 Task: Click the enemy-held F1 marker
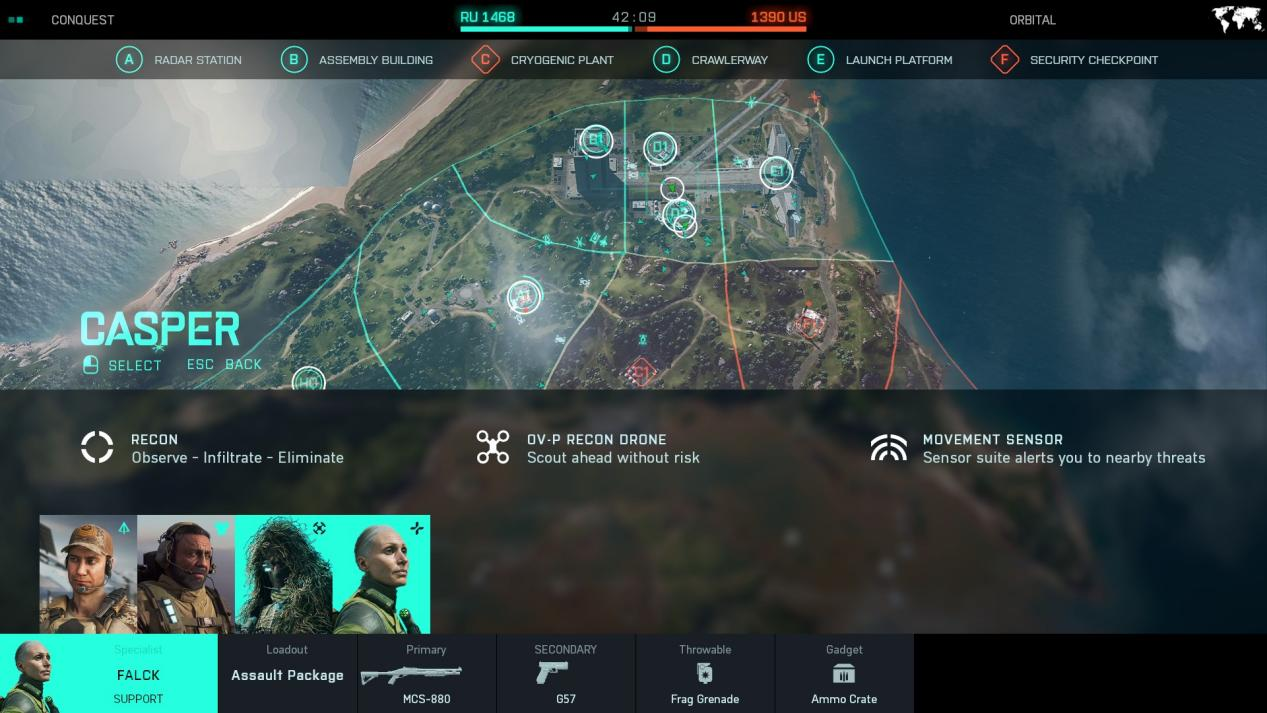[808, 324]
